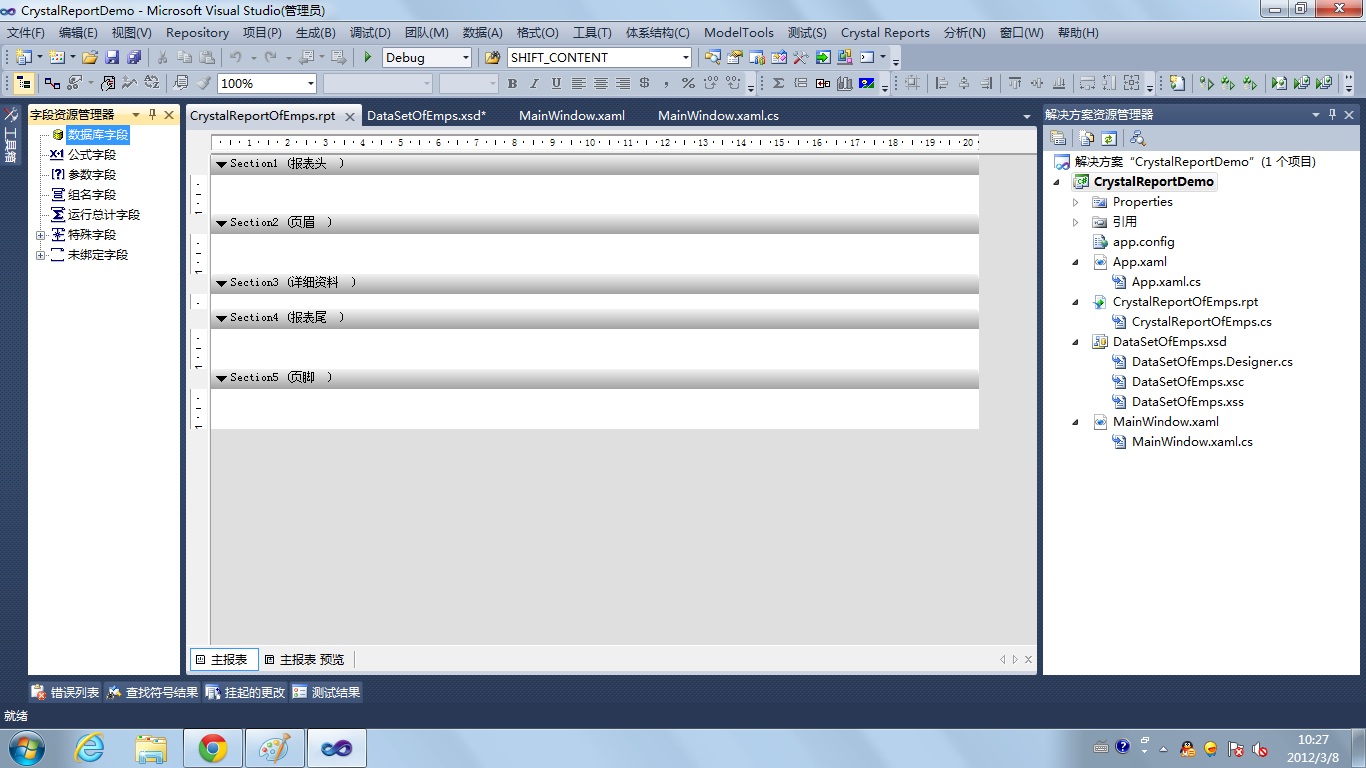Open Google Chrome from taskbar
The image size is (1366, 768).
click(x=212, y=748)
